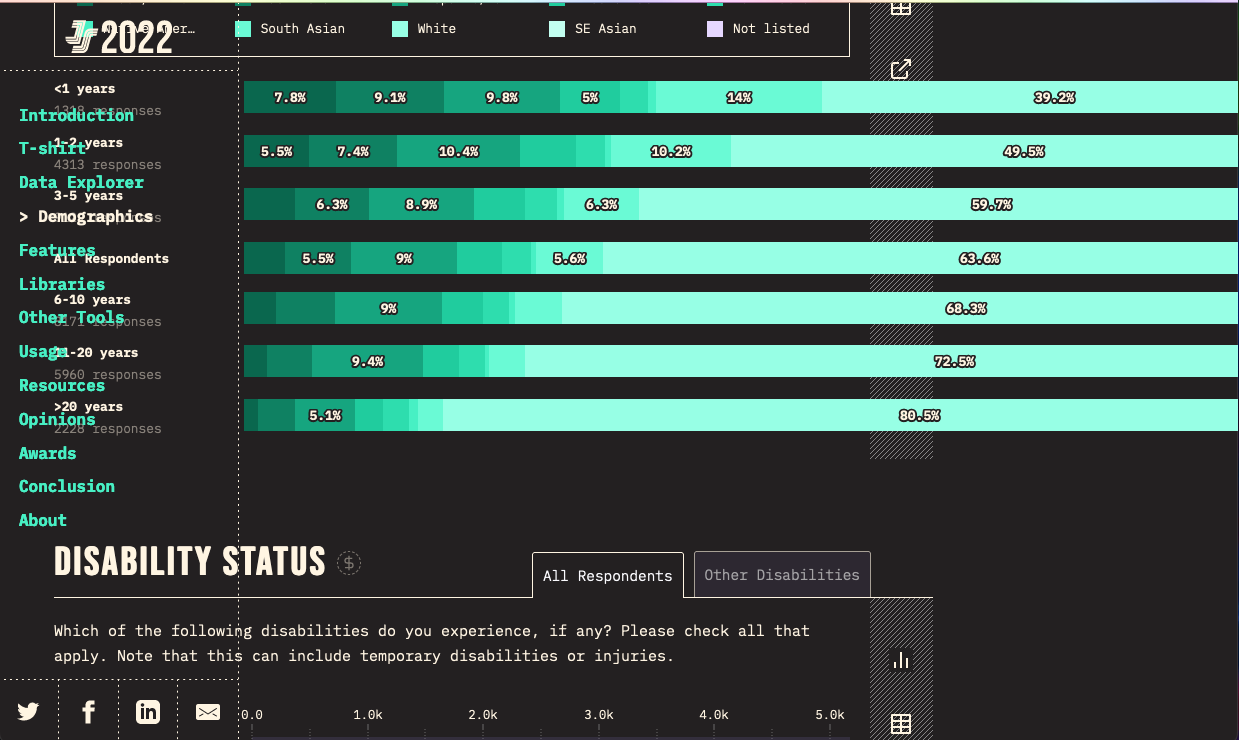The height and width of the screenshot is (740, 1239).
Task: Select the All Respondents tab
Action: (x=608, y=575)
